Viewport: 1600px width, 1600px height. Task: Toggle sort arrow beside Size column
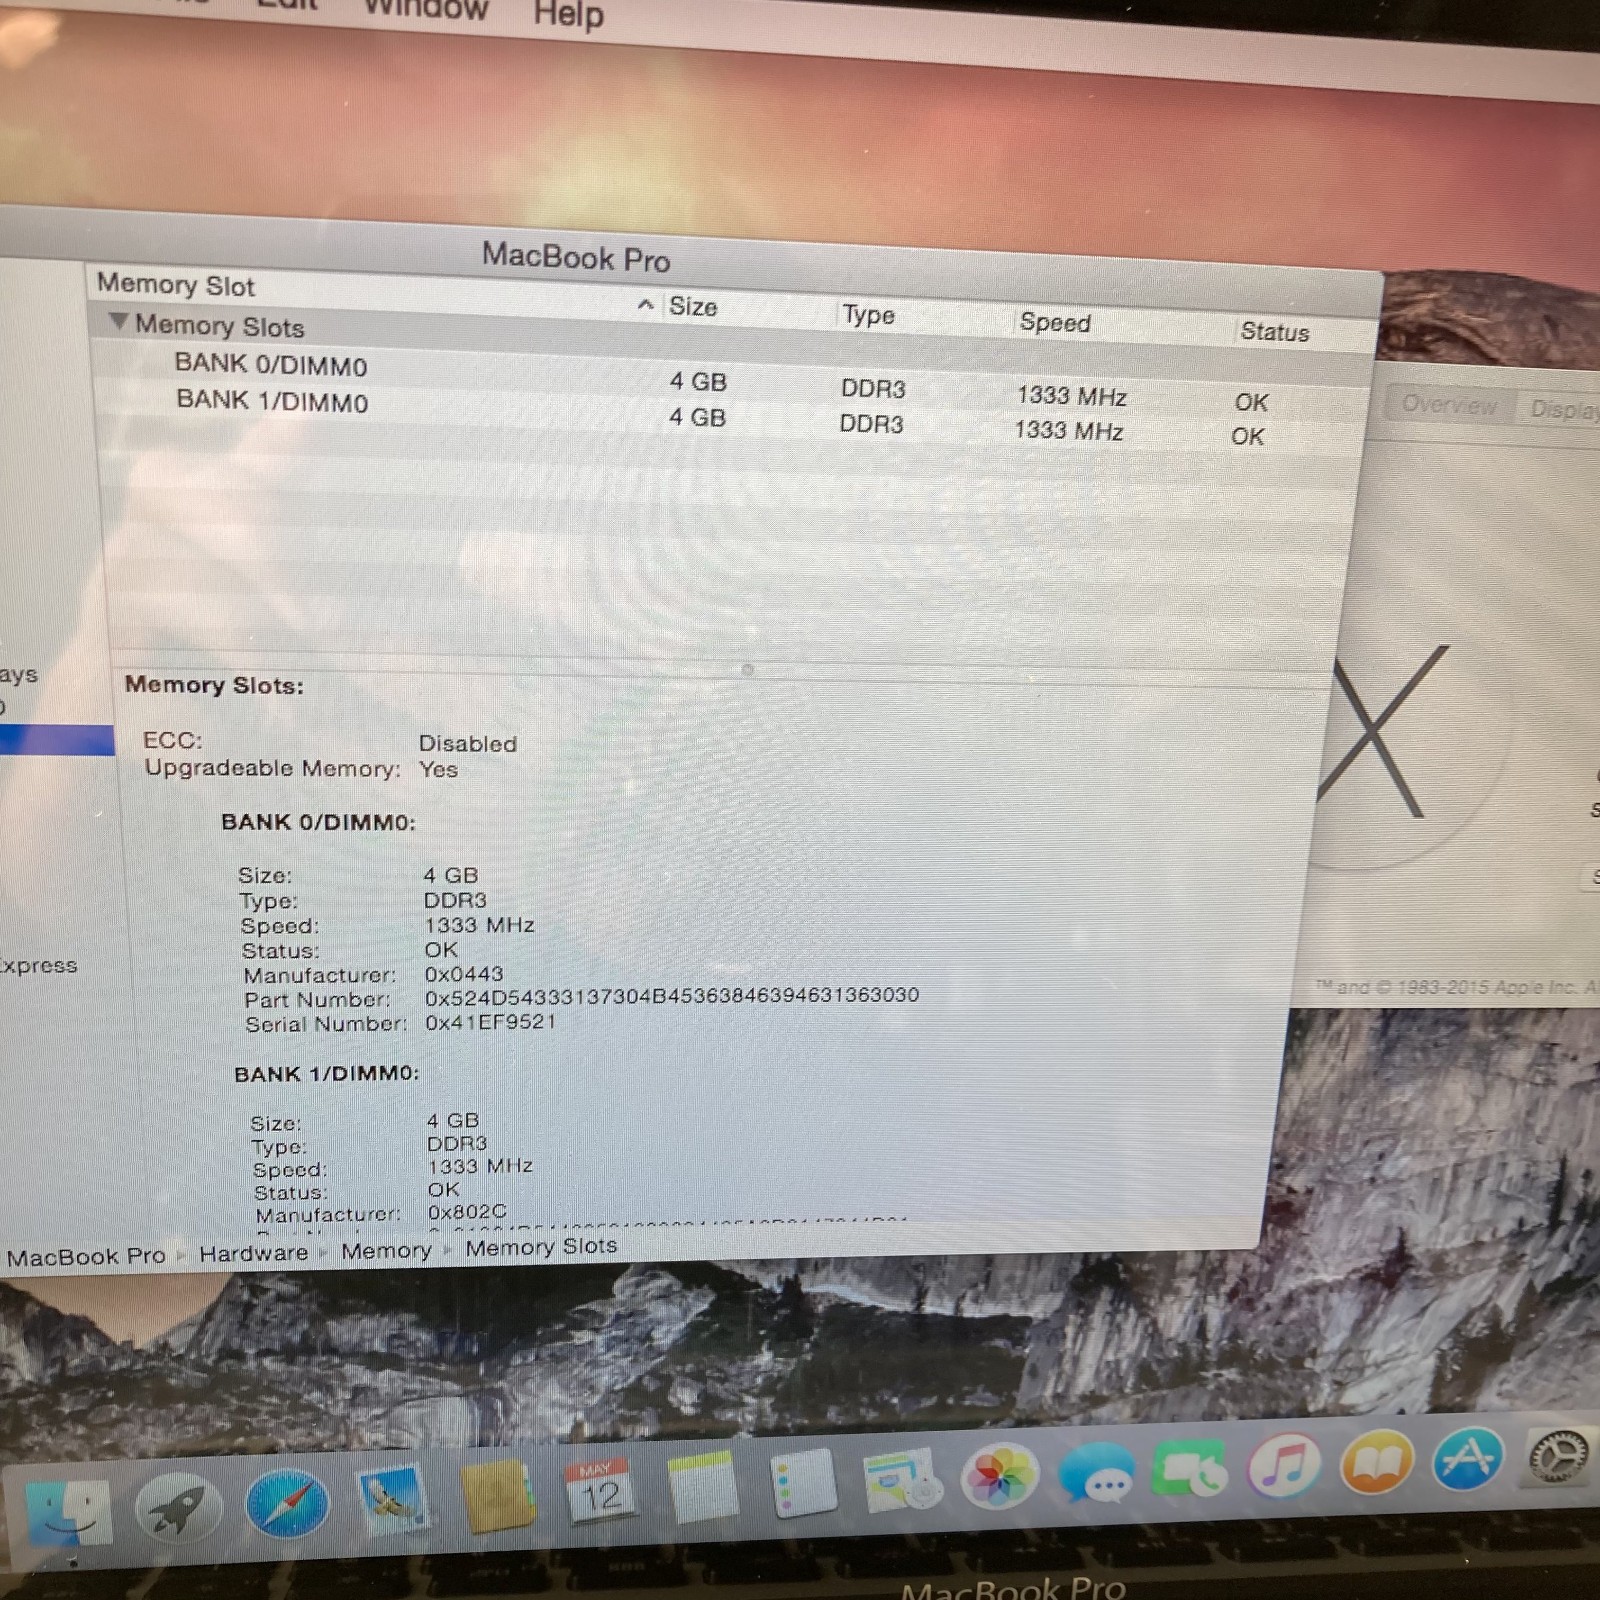tap(646, 305)
